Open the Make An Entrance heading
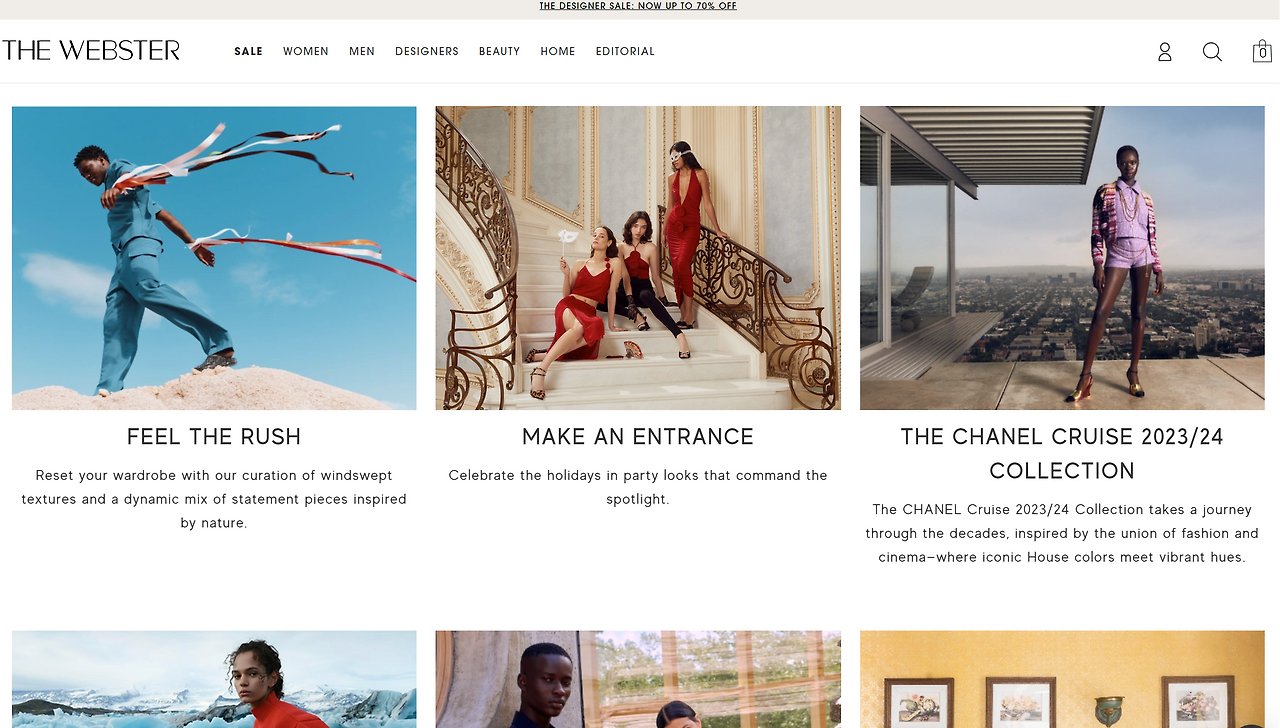Viewport: 1280px width, 728px height. pyautogui.click(x=638, y=437)
